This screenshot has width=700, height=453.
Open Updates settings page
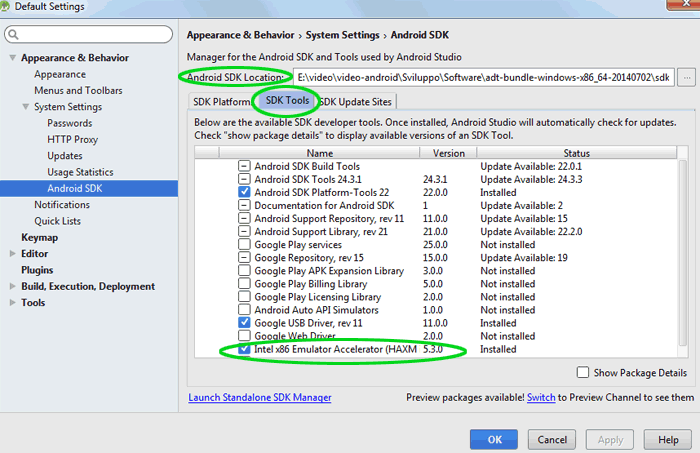[x=65, y=155]
